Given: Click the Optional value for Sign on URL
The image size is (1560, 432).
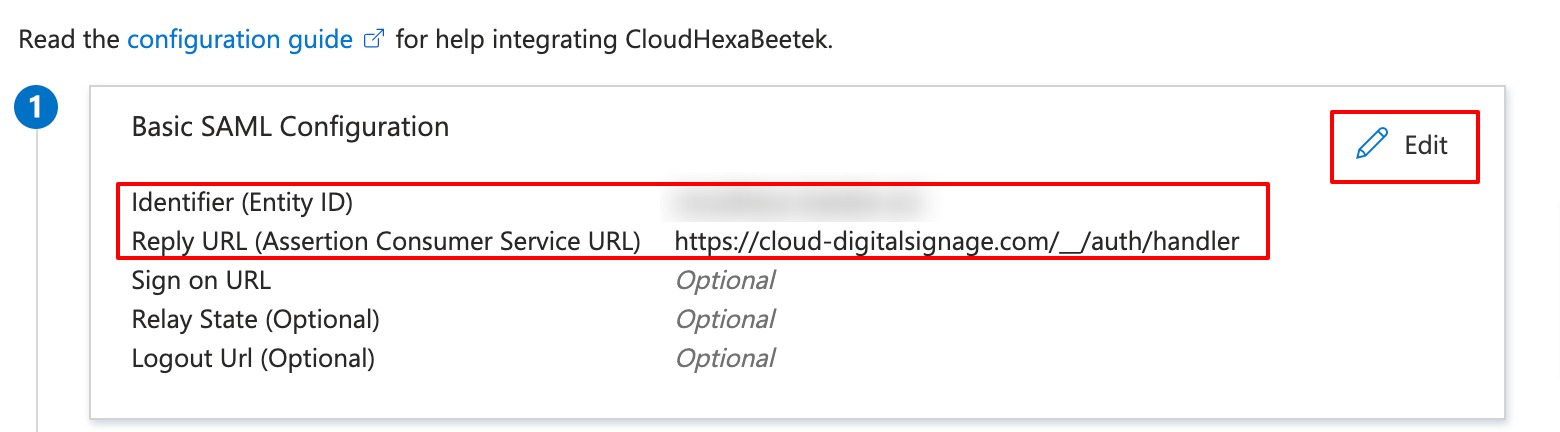Looking at the screenshot, I should [725, 280].
